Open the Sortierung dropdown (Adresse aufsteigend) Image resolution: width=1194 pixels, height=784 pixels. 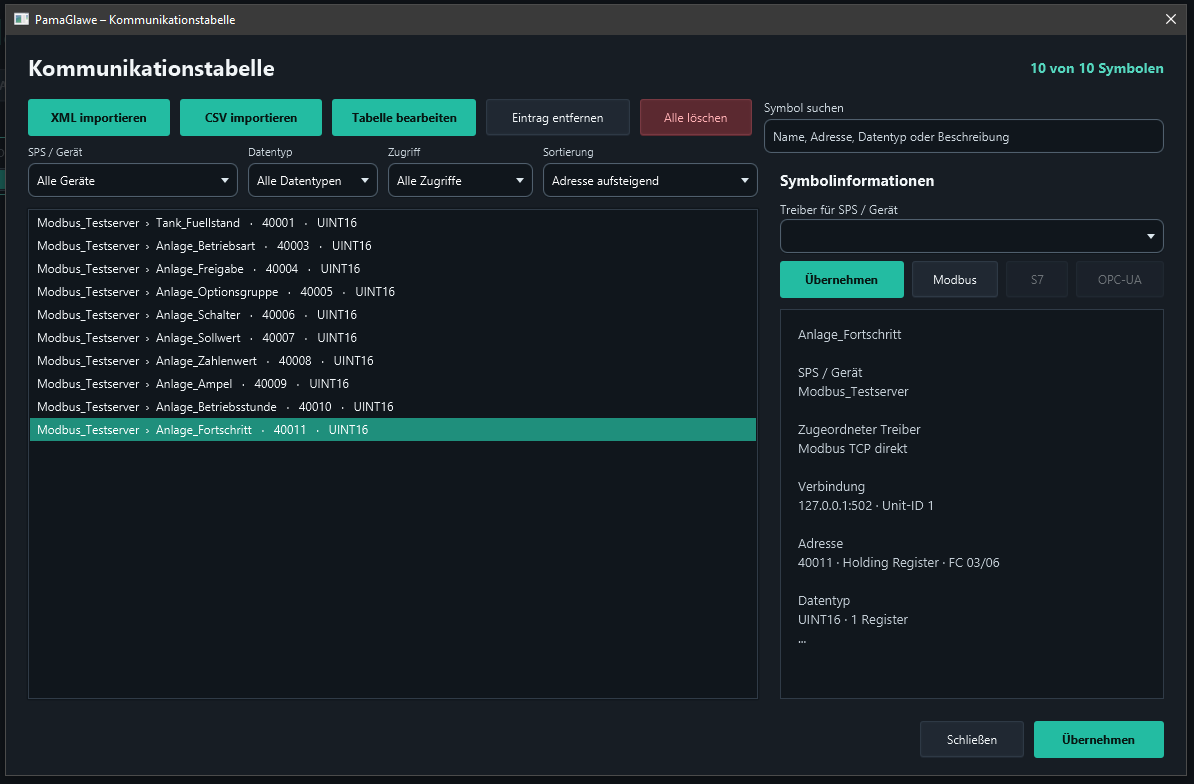[650, 181]
